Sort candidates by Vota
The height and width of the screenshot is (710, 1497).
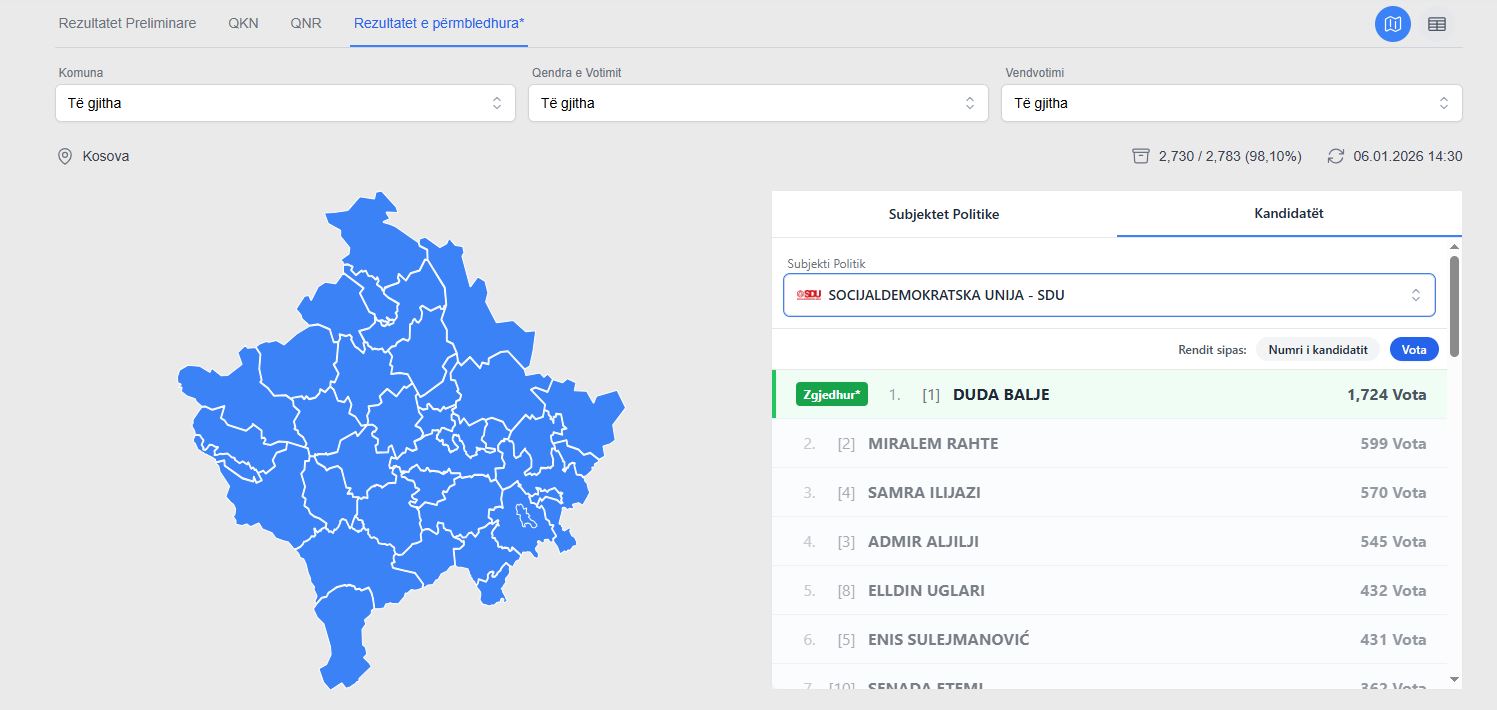click(1414, 349)
